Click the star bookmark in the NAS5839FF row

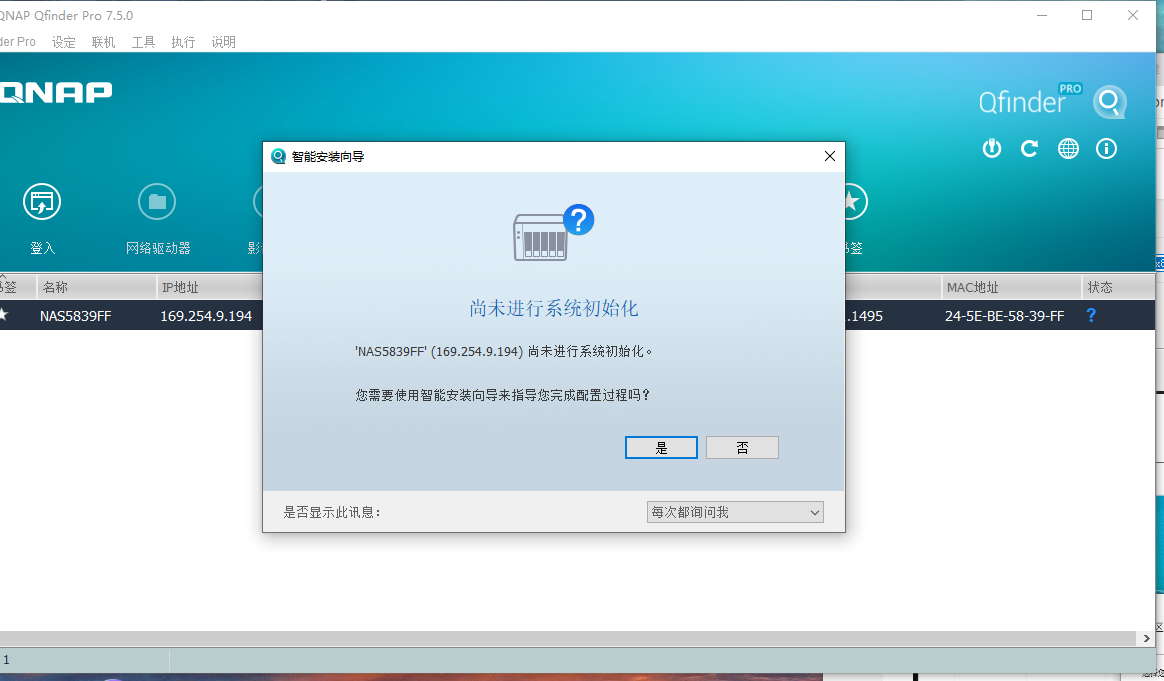pos(4,315)
